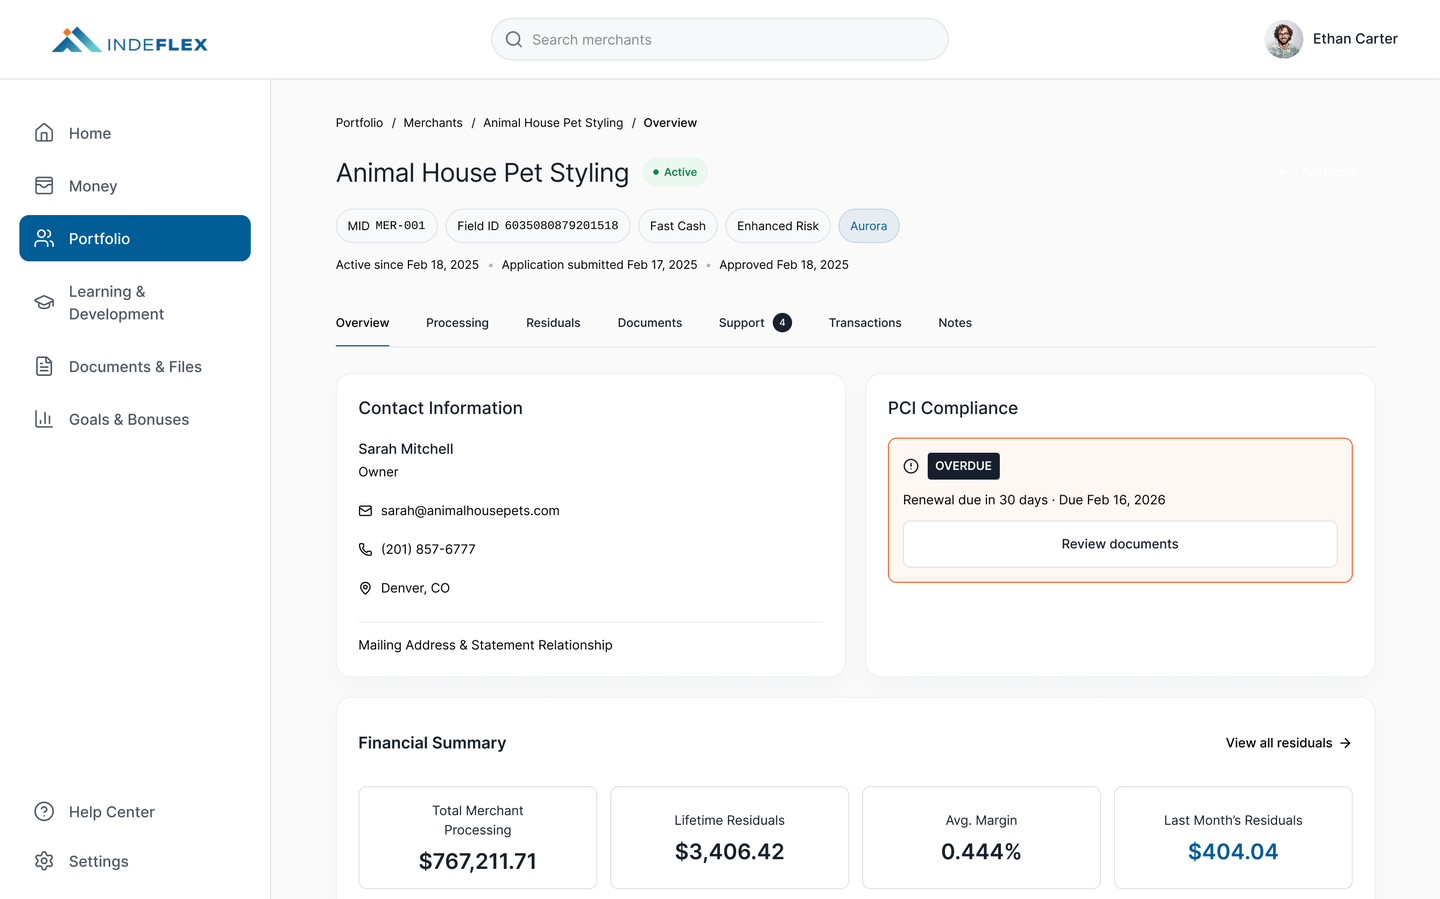Go to Portfolio in the breadcrumb

pos(359,123)
